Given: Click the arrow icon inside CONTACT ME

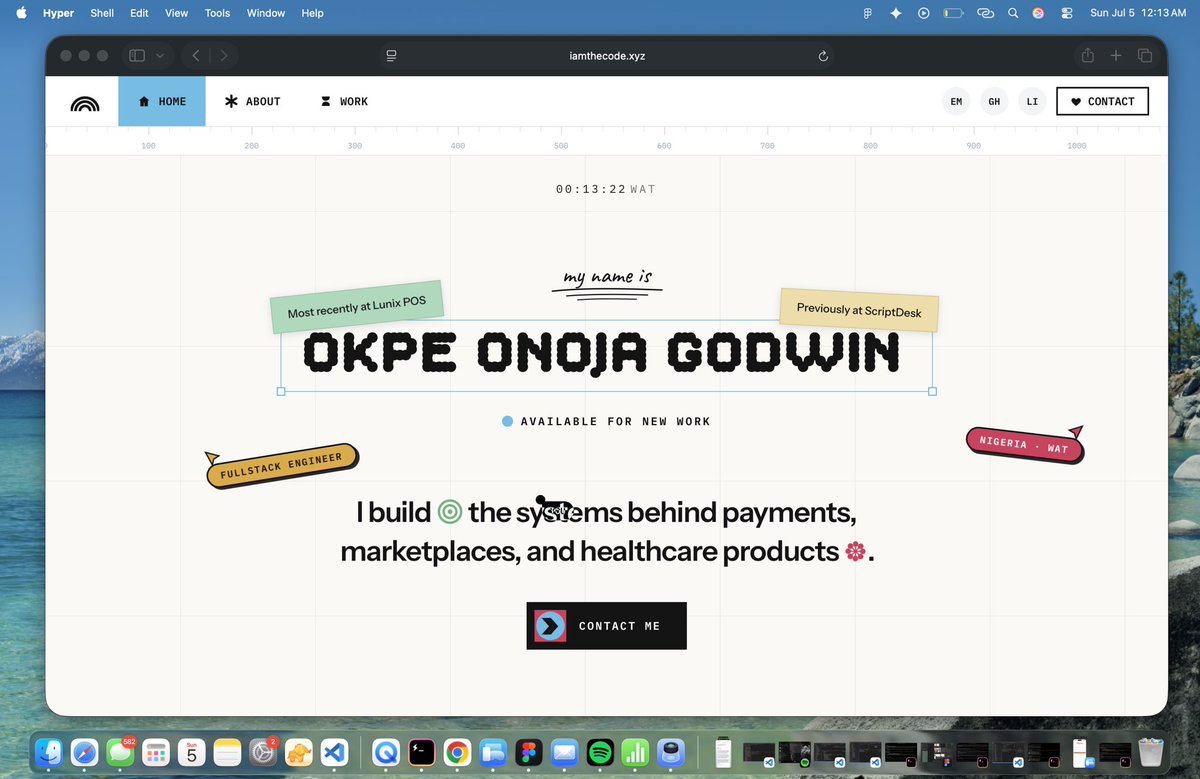Looking at the screenshot, I should pos(550,626).
